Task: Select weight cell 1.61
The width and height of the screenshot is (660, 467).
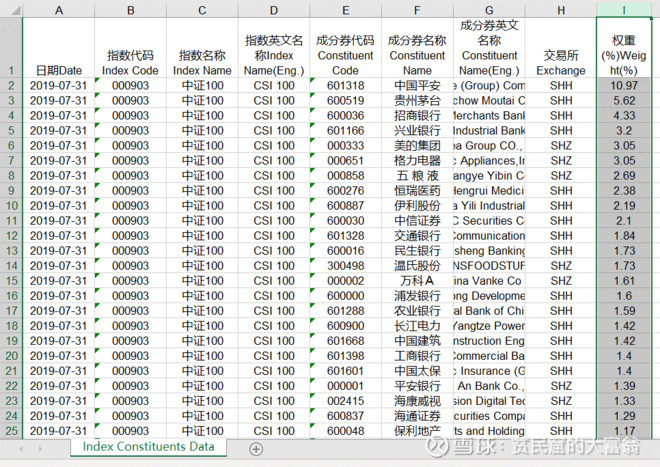Action: [x=624, y=281]
